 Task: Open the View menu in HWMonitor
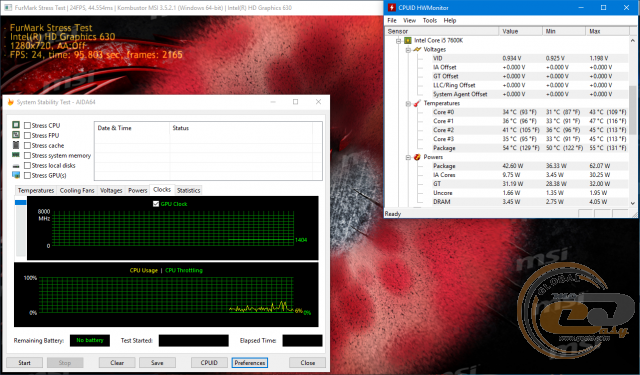[409, 20]
